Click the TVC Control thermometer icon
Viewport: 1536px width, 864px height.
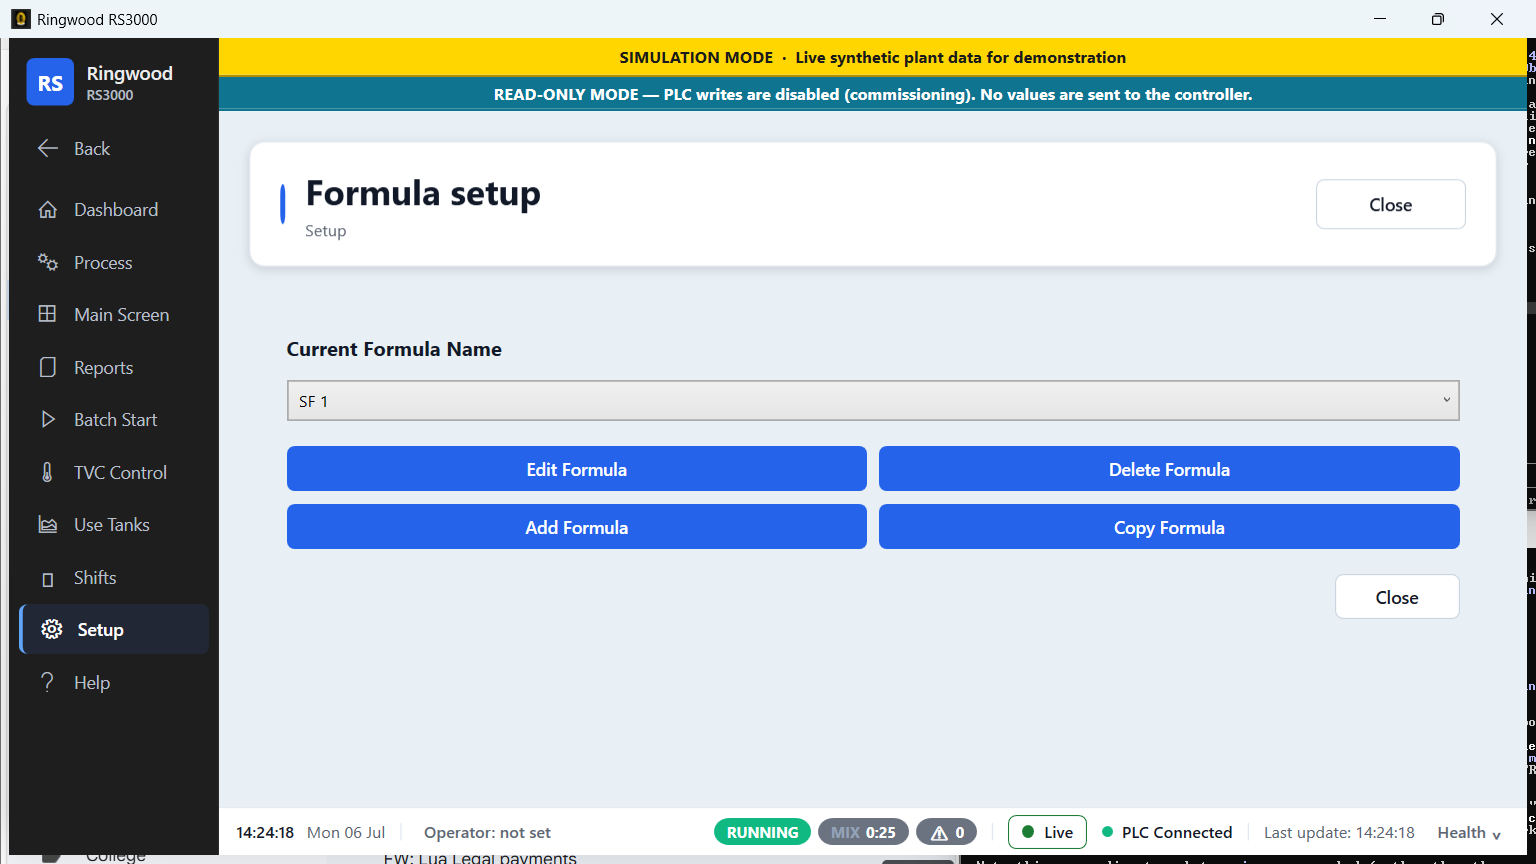click(x=47, y=472)
